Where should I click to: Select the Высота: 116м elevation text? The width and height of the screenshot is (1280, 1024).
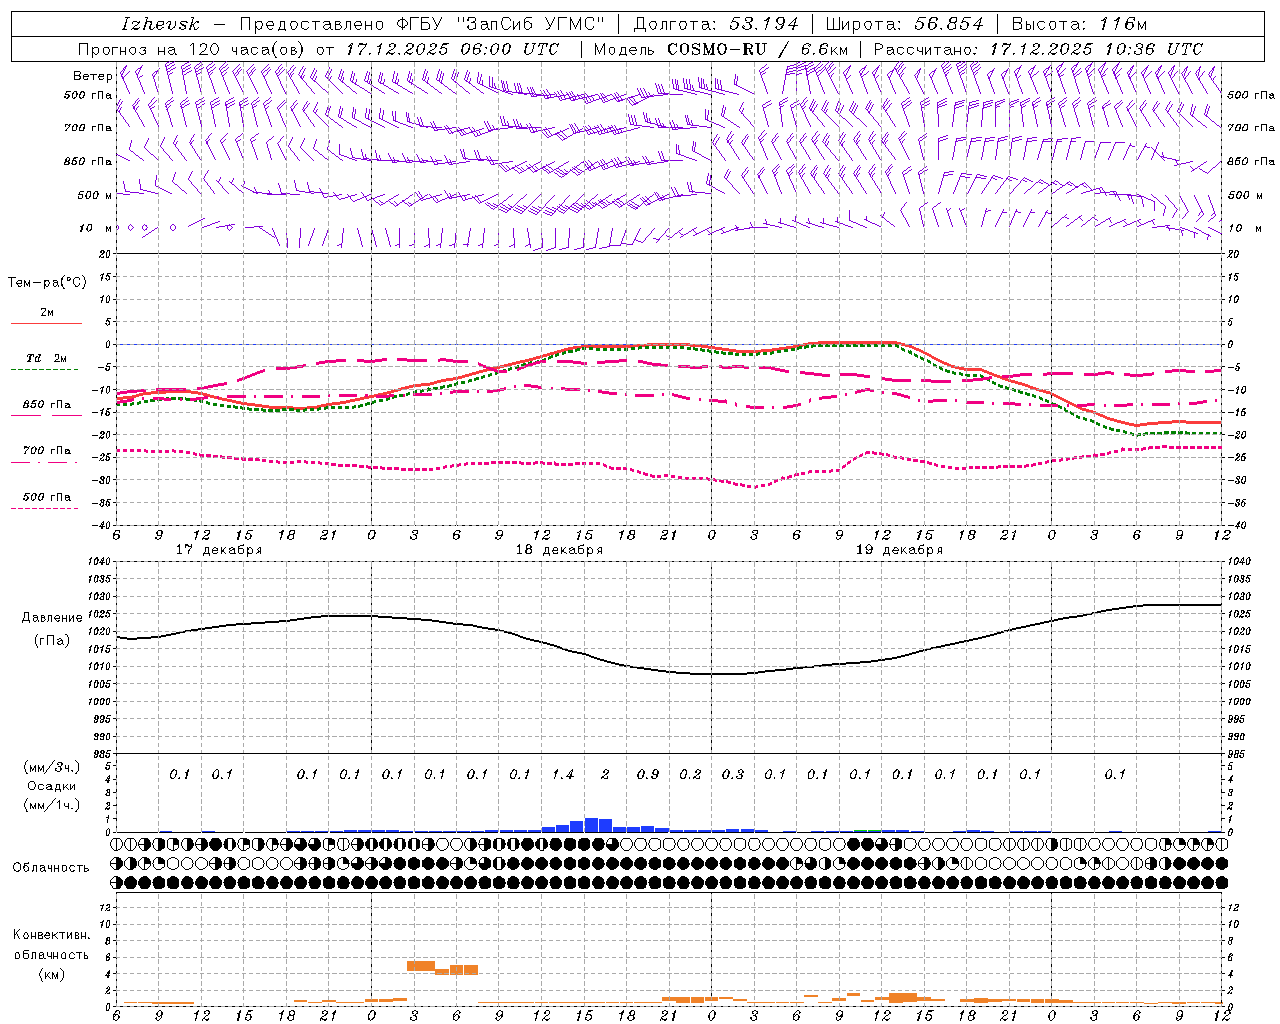[x=1080, y=24]
